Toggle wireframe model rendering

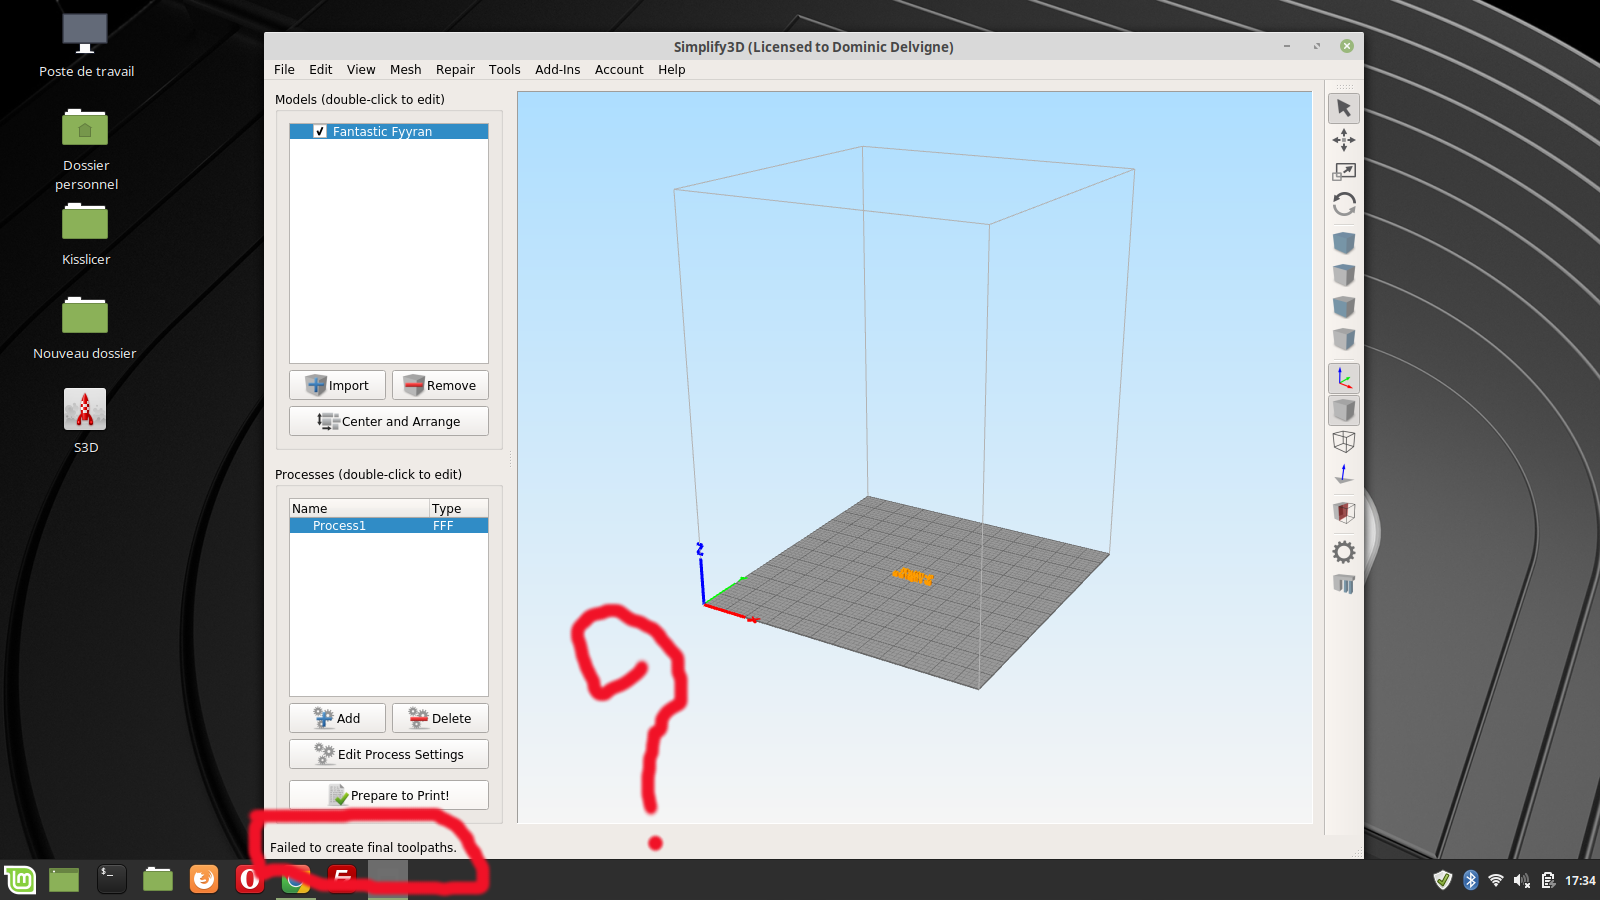click(x=1344, y=441)
